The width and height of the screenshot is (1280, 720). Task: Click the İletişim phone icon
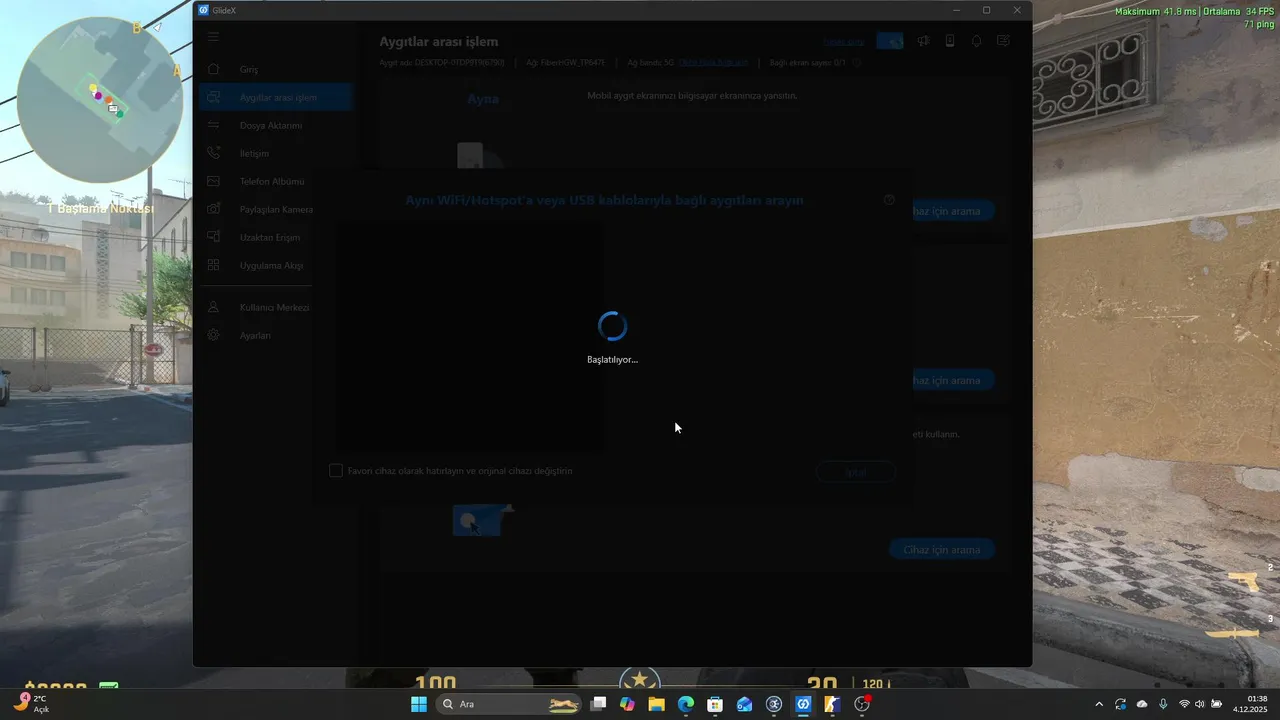coord(213,153)
